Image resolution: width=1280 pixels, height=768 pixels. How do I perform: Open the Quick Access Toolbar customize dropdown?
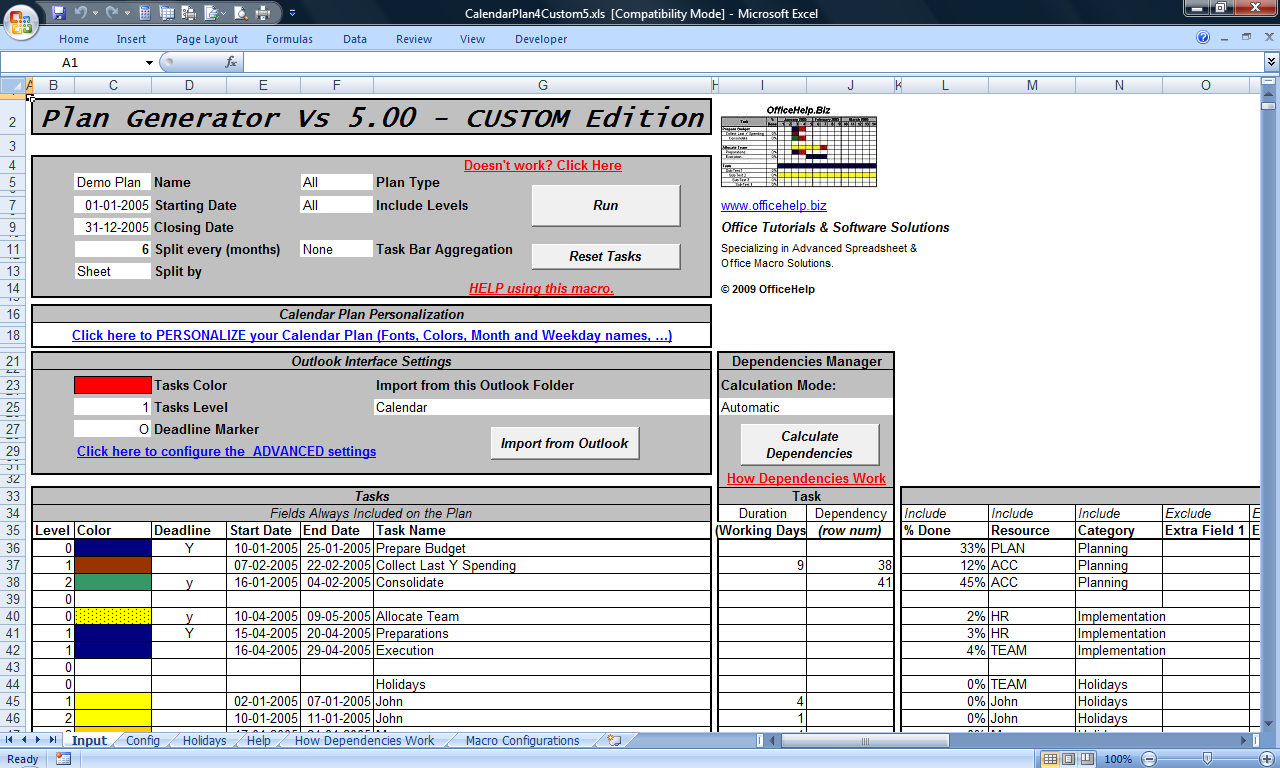(292, 13)
